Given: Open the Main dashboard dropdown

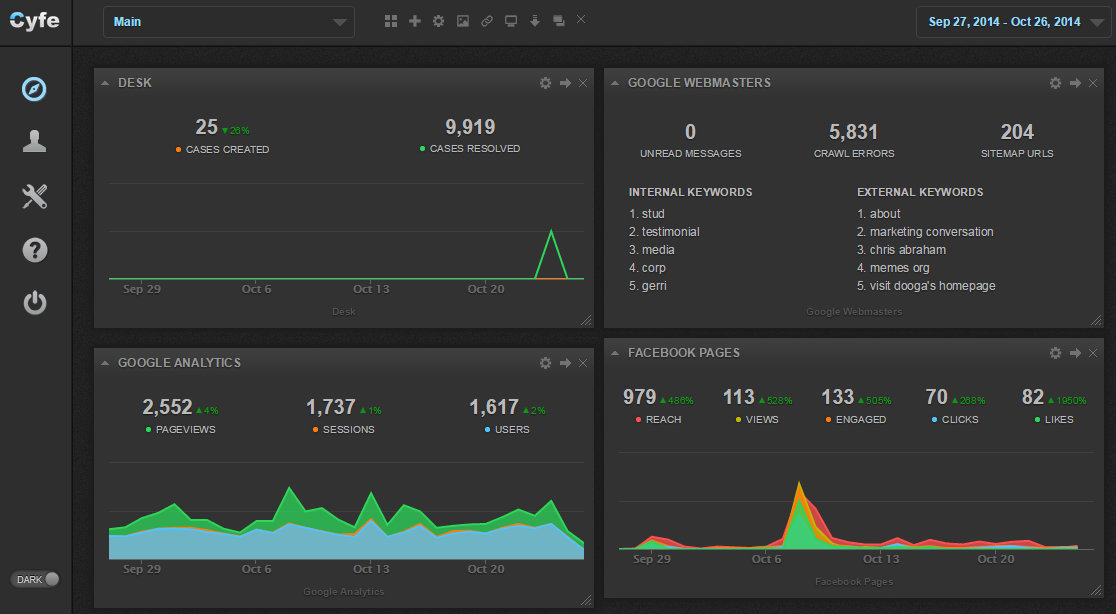Looking at the screenshot, I should 229,22.
